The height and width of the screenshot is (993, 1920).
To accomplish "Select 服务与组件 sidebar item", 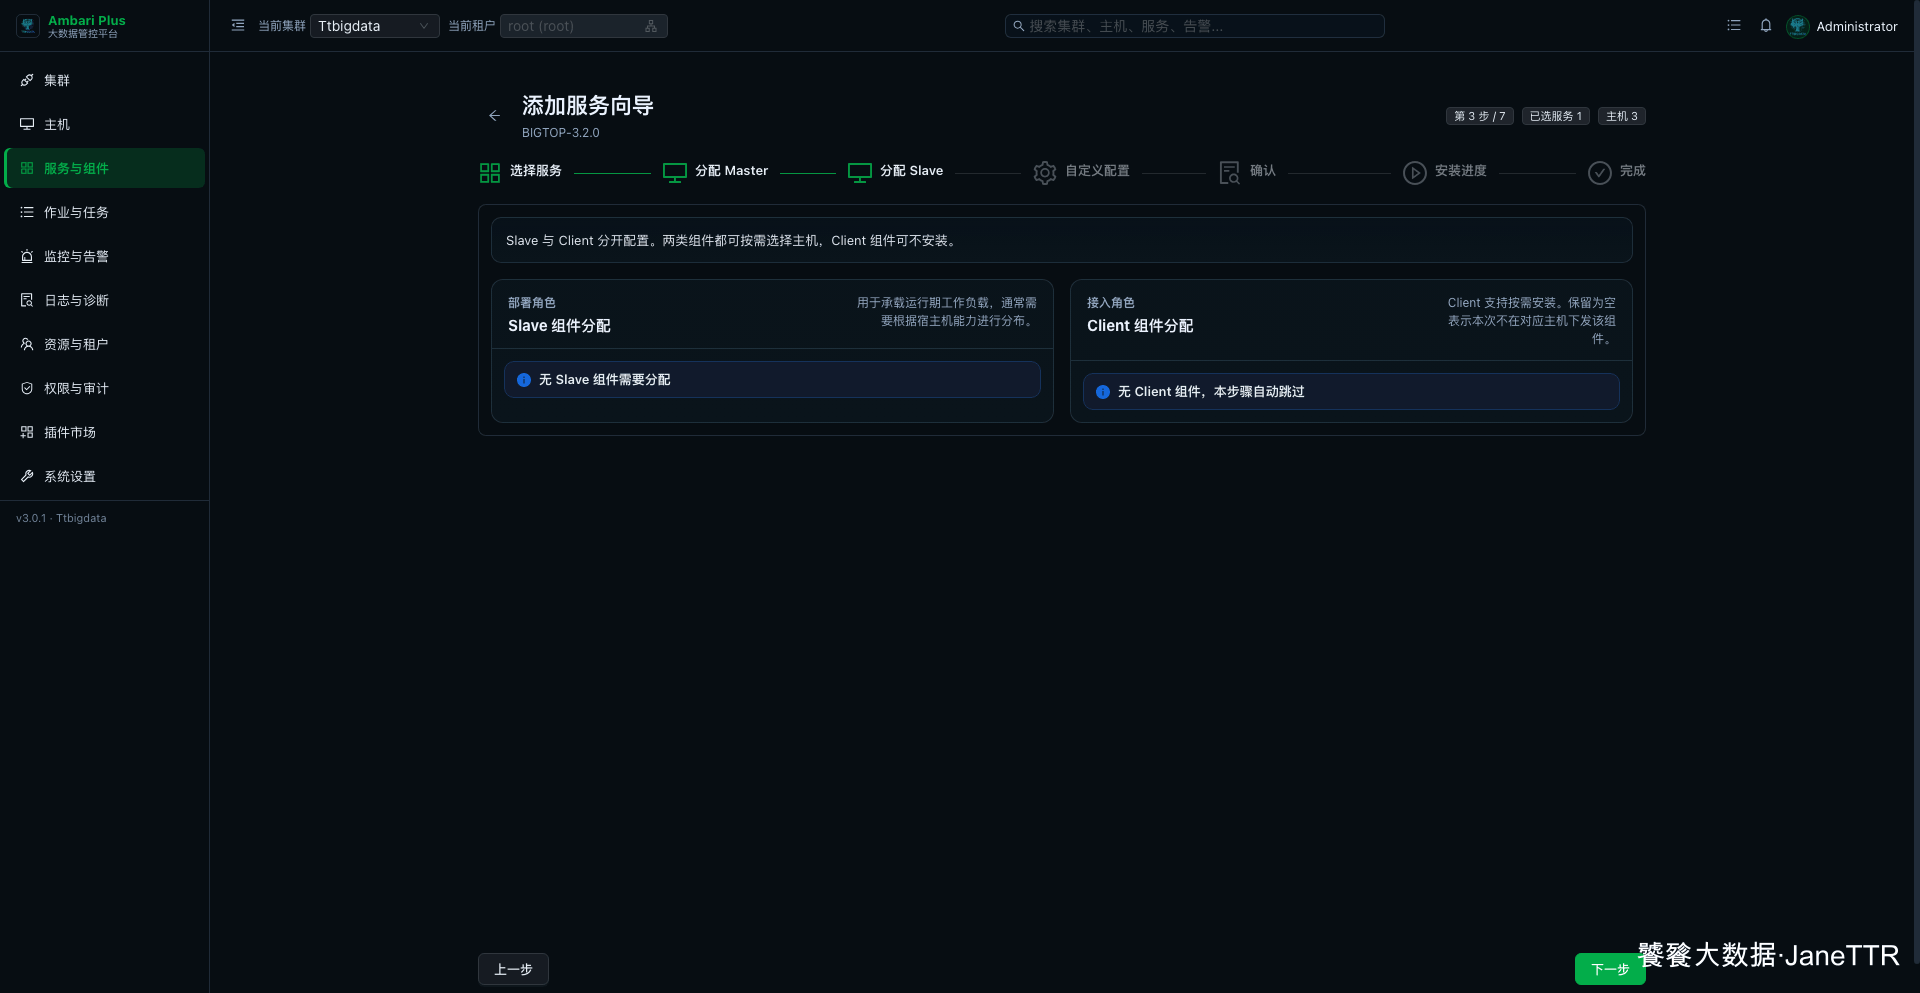I will click(105, 168).
